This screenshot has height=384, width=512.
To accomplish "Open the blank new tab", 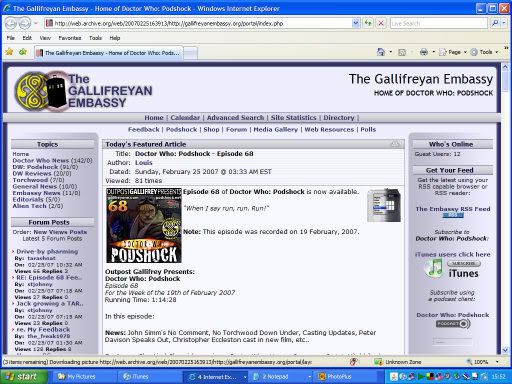I will pos(190,53).
